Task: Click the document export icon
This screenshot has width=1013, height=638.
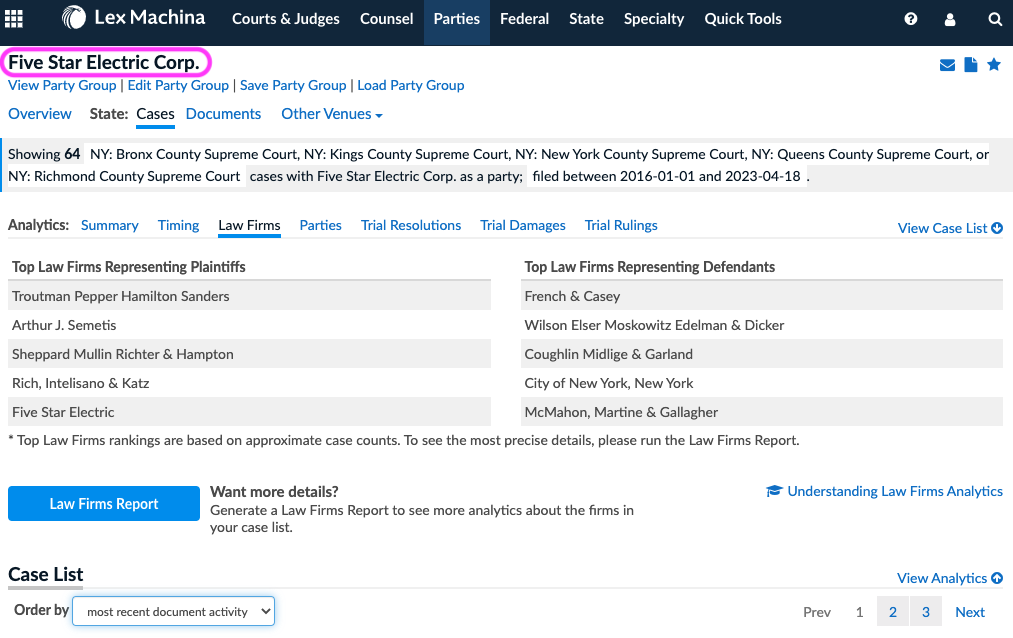Action: coord(970,66)
